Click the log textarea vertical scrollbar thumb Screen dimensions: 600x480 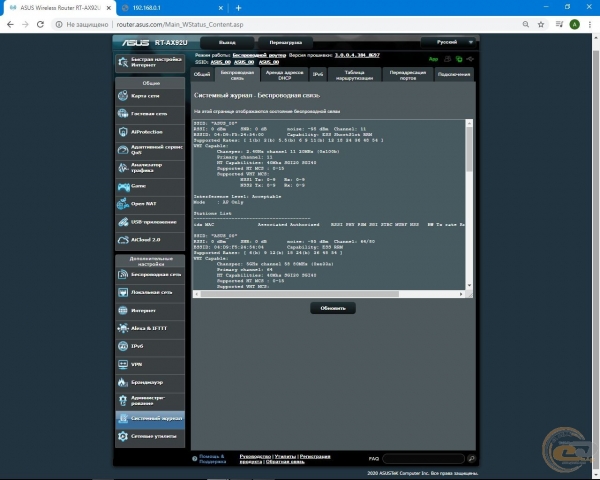(x=469, y=149)
